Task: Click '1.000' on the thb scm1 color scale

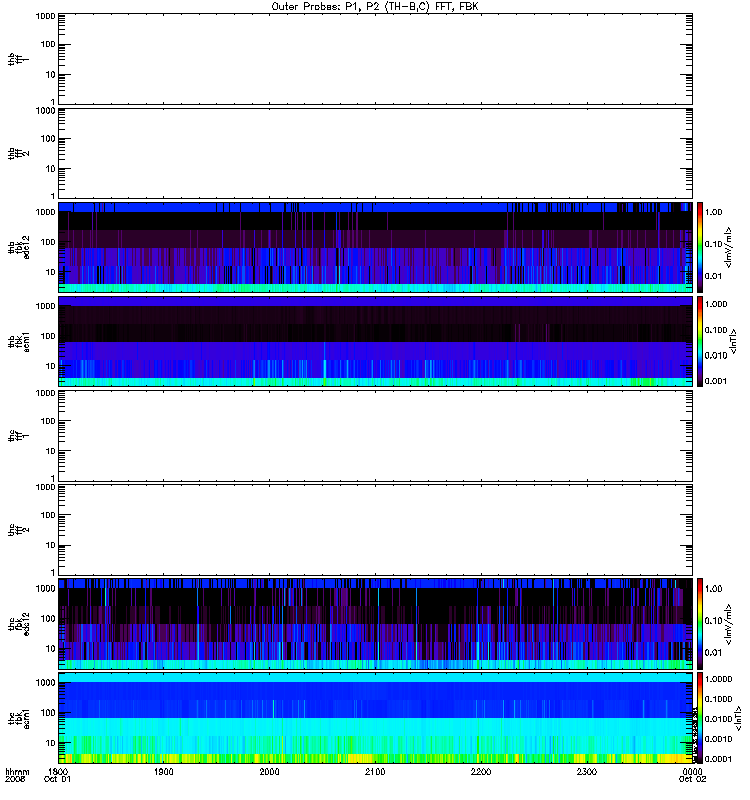Action: [x=716, y=304]
